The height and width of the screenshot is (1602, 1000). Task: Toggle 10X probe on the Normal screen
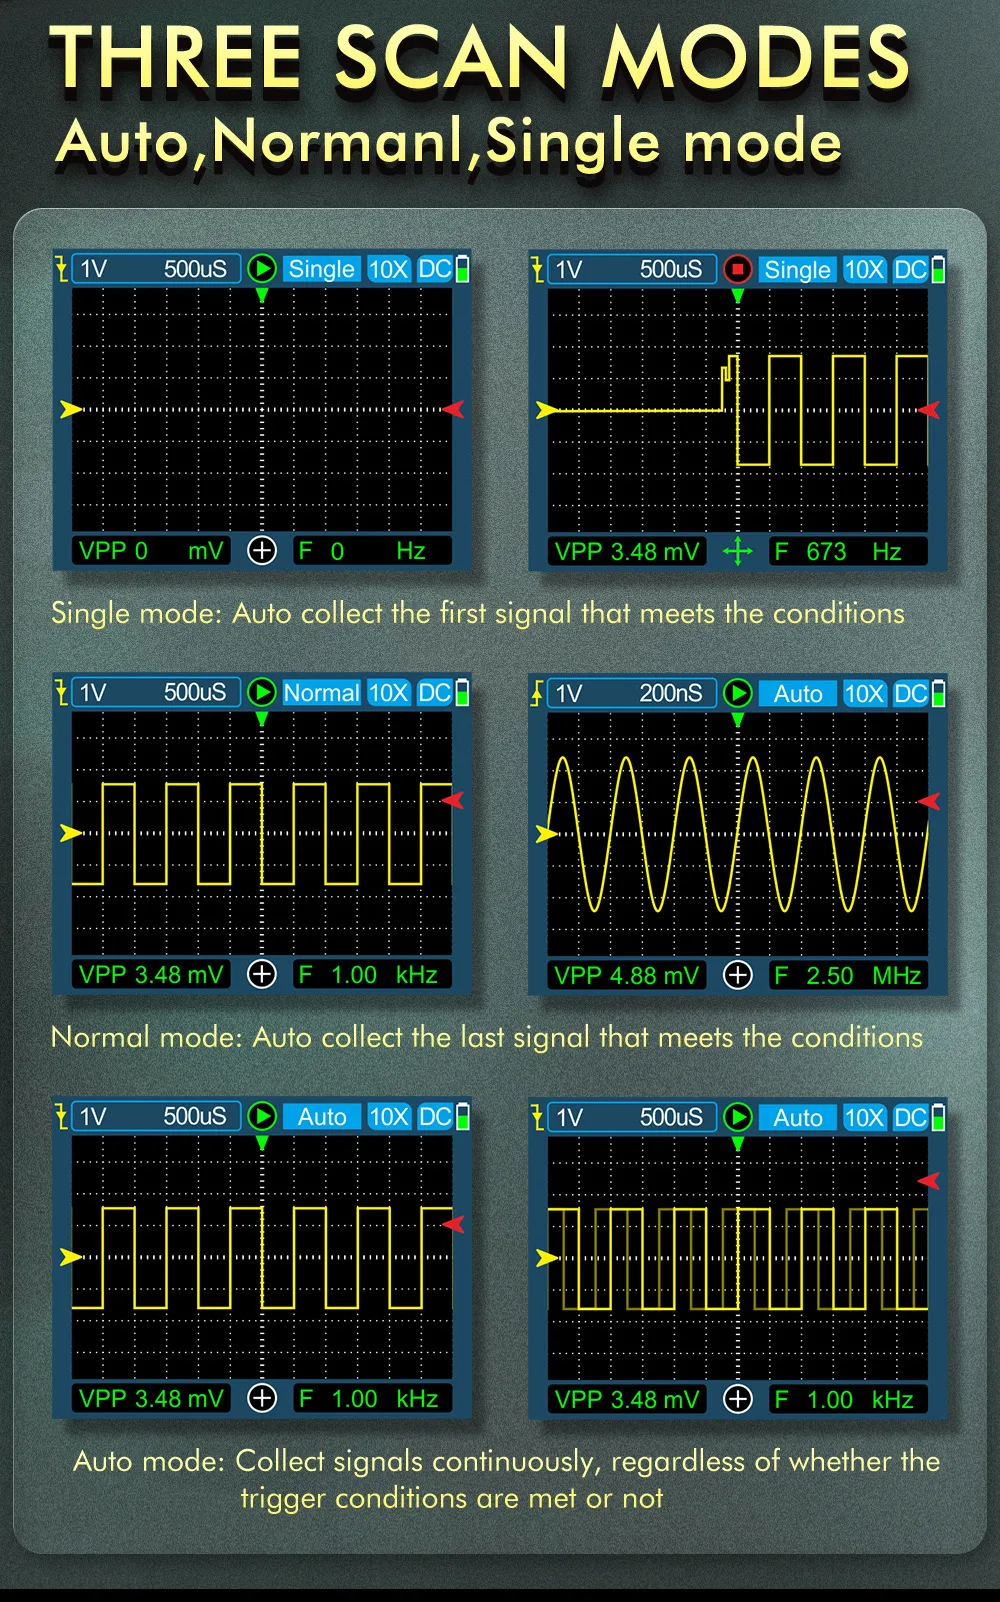click(388, 692)
